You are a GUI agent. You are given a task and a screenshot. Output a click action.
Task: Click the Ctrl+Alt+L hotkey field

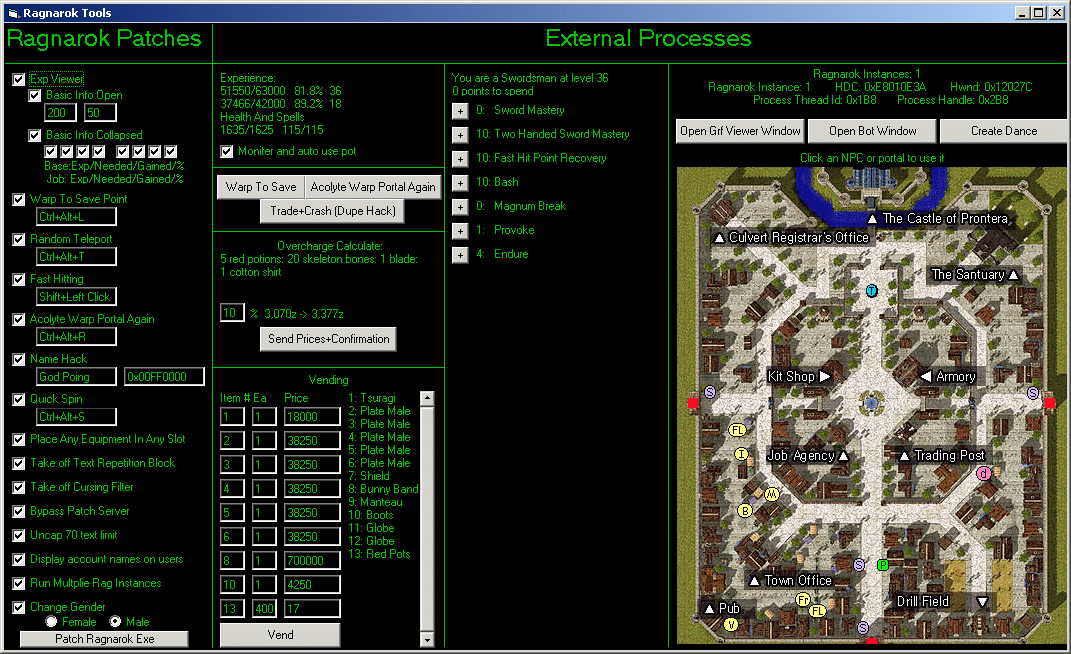point(76,217)
